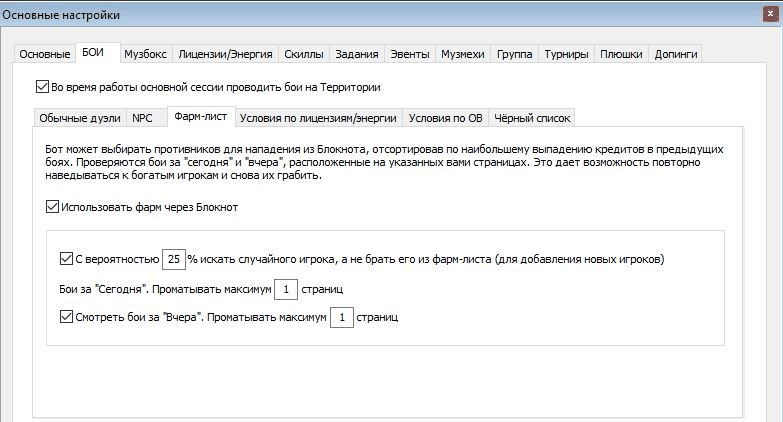
Task: Toggle the С вероятностью random player checkbox
Action: click(66, 259)
